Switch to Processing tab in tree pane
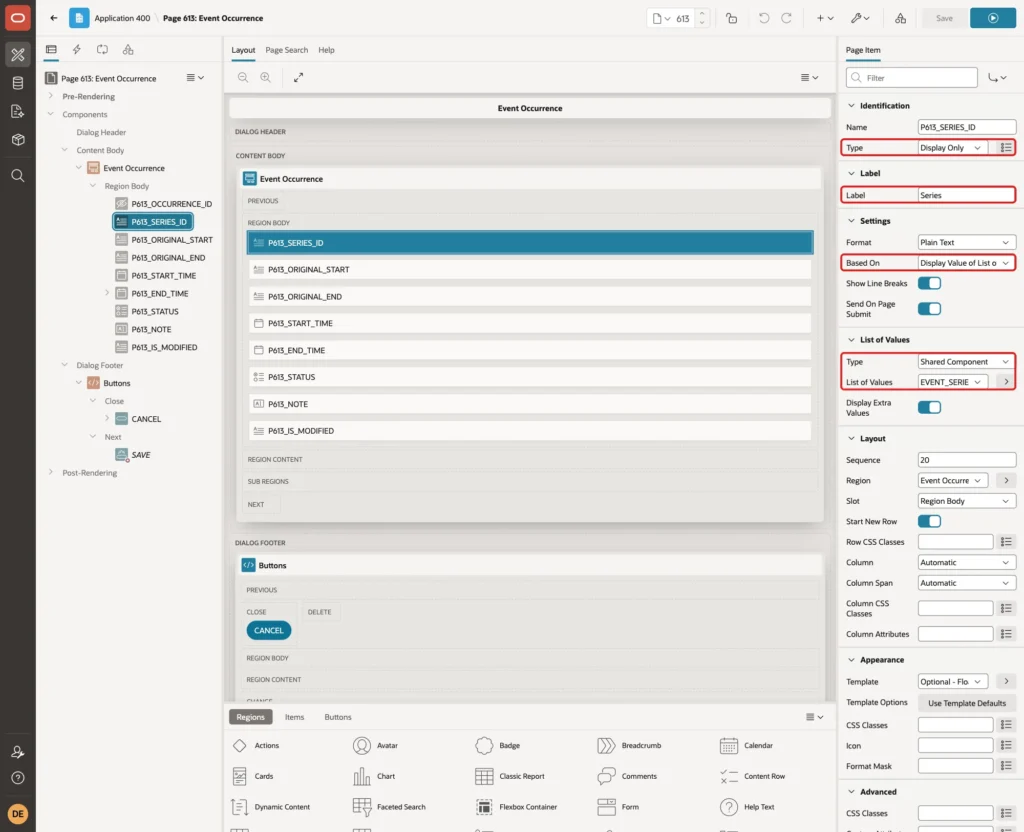 pyautogui.click(x=102, y=50)
